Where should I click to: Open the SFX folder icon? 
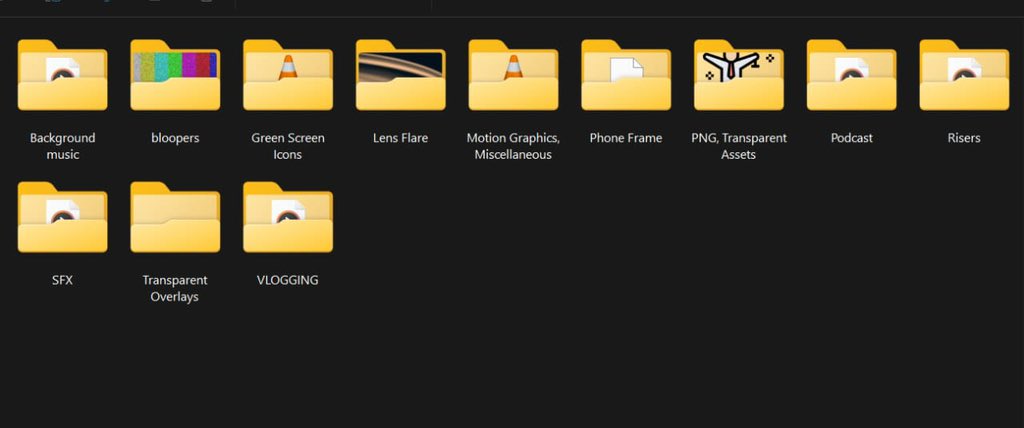[x=63, y=218]
